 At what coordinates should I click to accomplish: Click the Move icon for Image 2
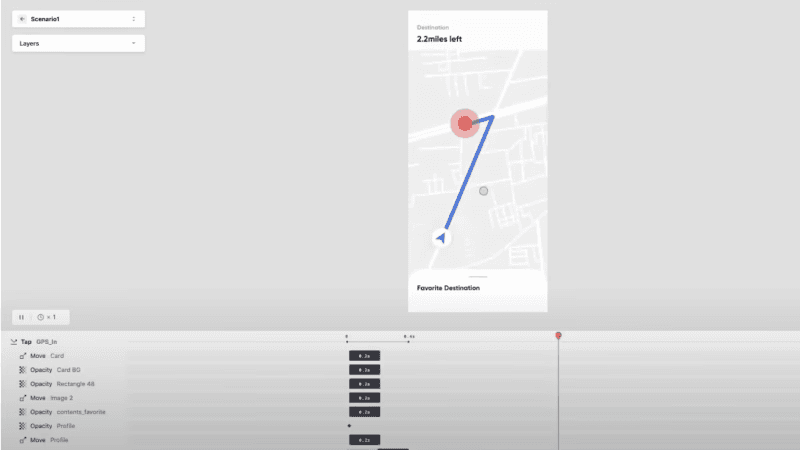click(22, 398)
